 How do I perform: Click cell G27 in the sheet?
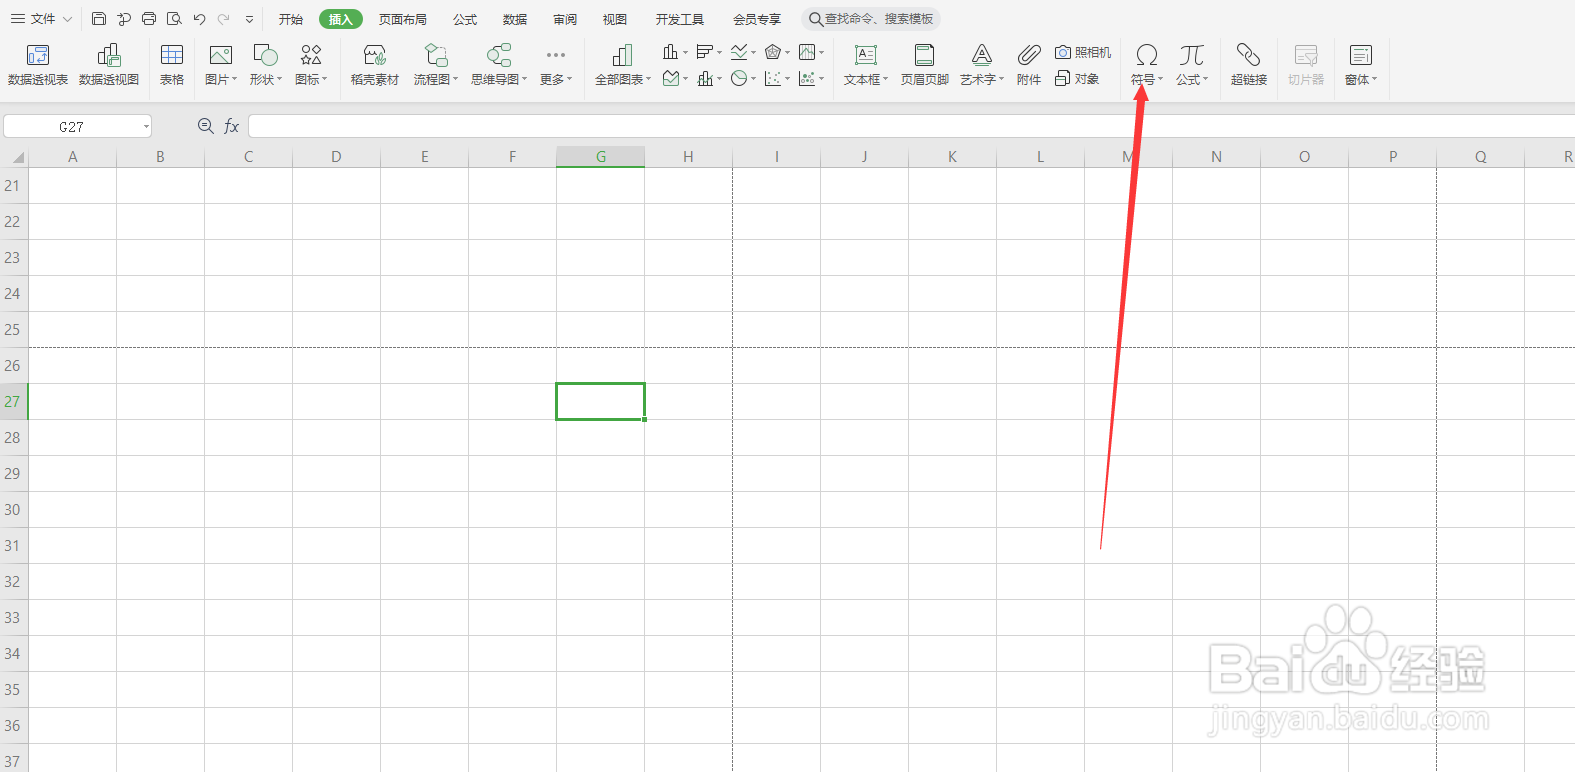(600, 402)
